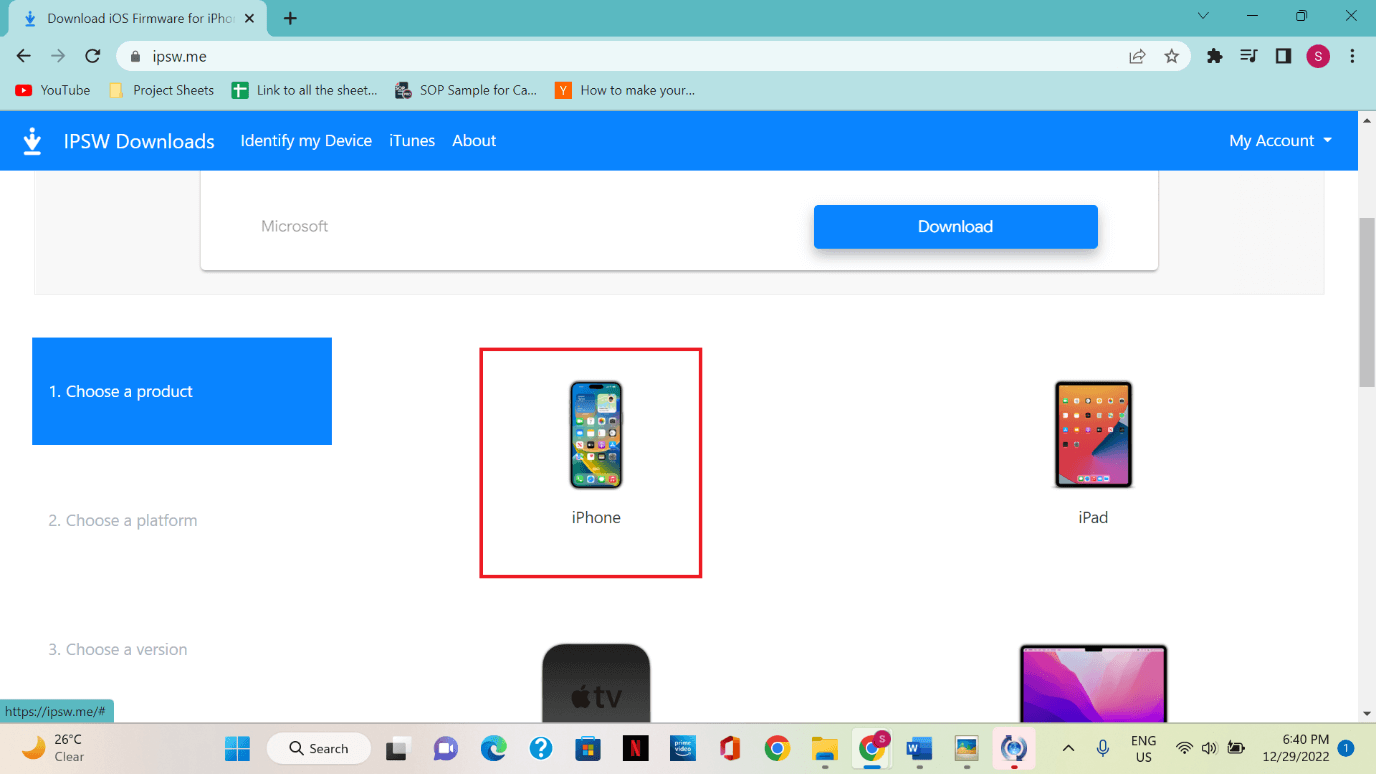Open the media controls icon in the toolbar

click(x=1248, y=56)
